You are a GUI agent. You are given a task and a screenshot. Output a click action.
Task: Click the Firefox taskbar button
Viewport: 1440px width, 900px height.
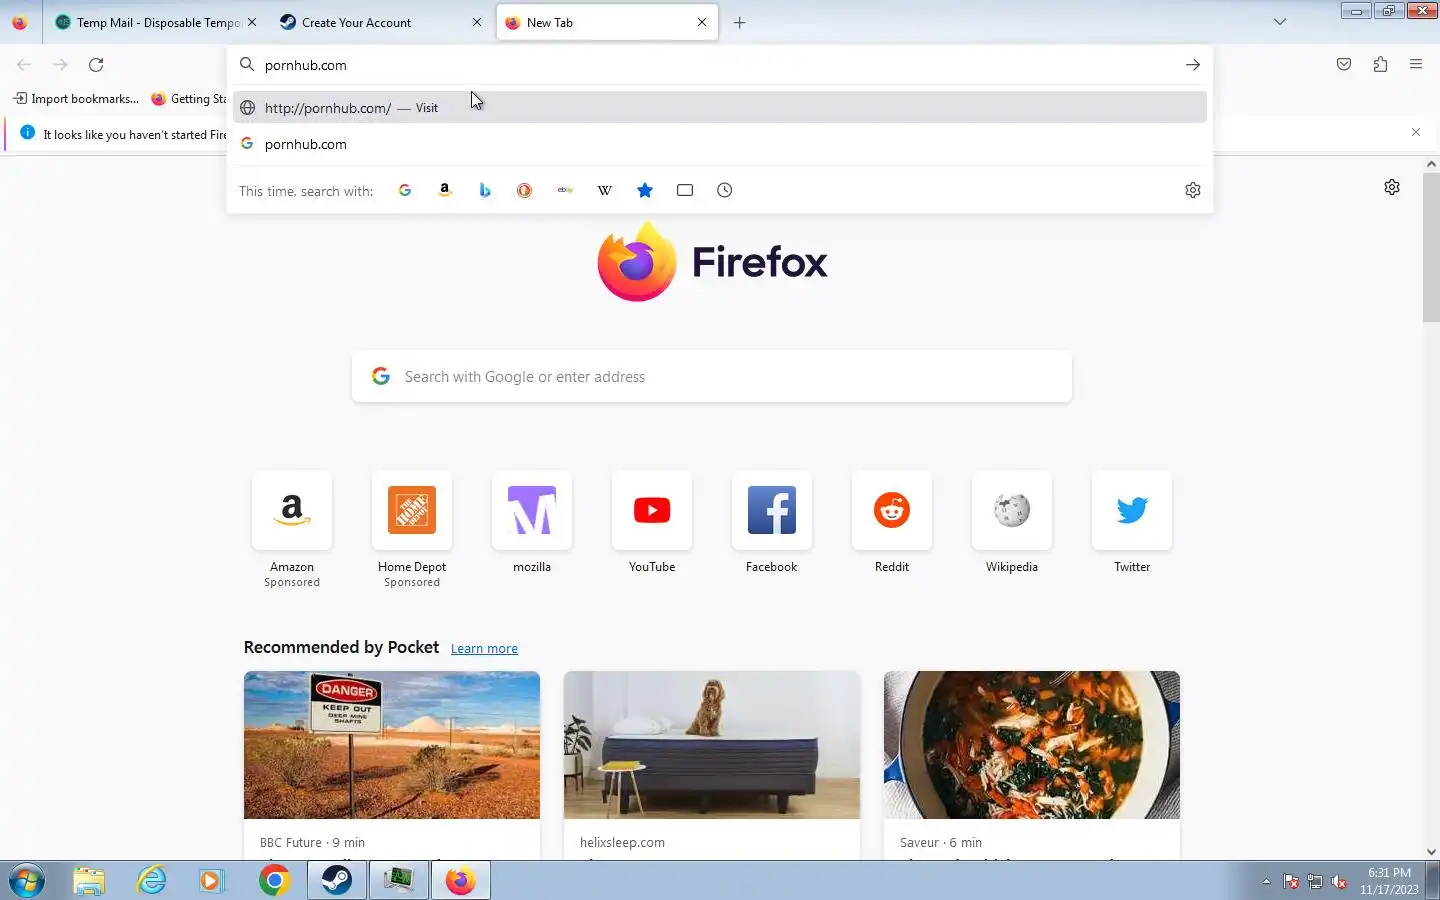(460, 881)
